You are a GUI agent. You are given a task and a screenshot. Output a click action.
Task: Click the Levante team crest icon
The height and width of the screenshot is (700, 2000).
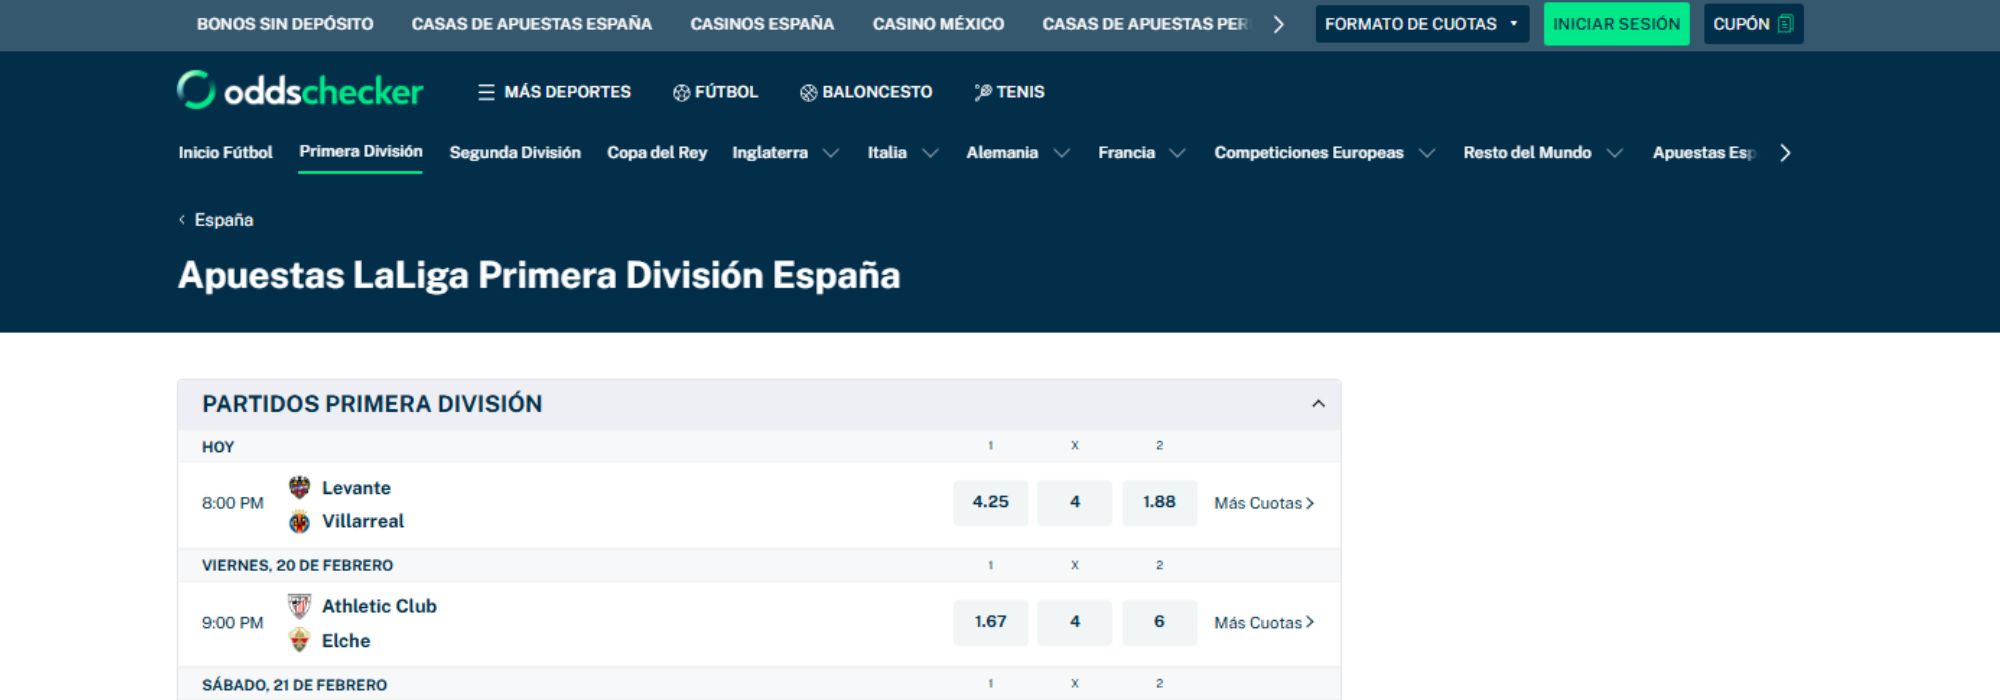point(299,487)
